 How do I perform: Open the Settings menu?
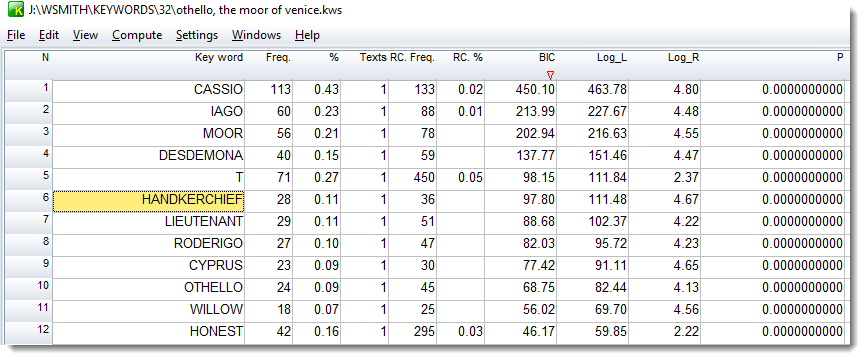click(197, 35)
